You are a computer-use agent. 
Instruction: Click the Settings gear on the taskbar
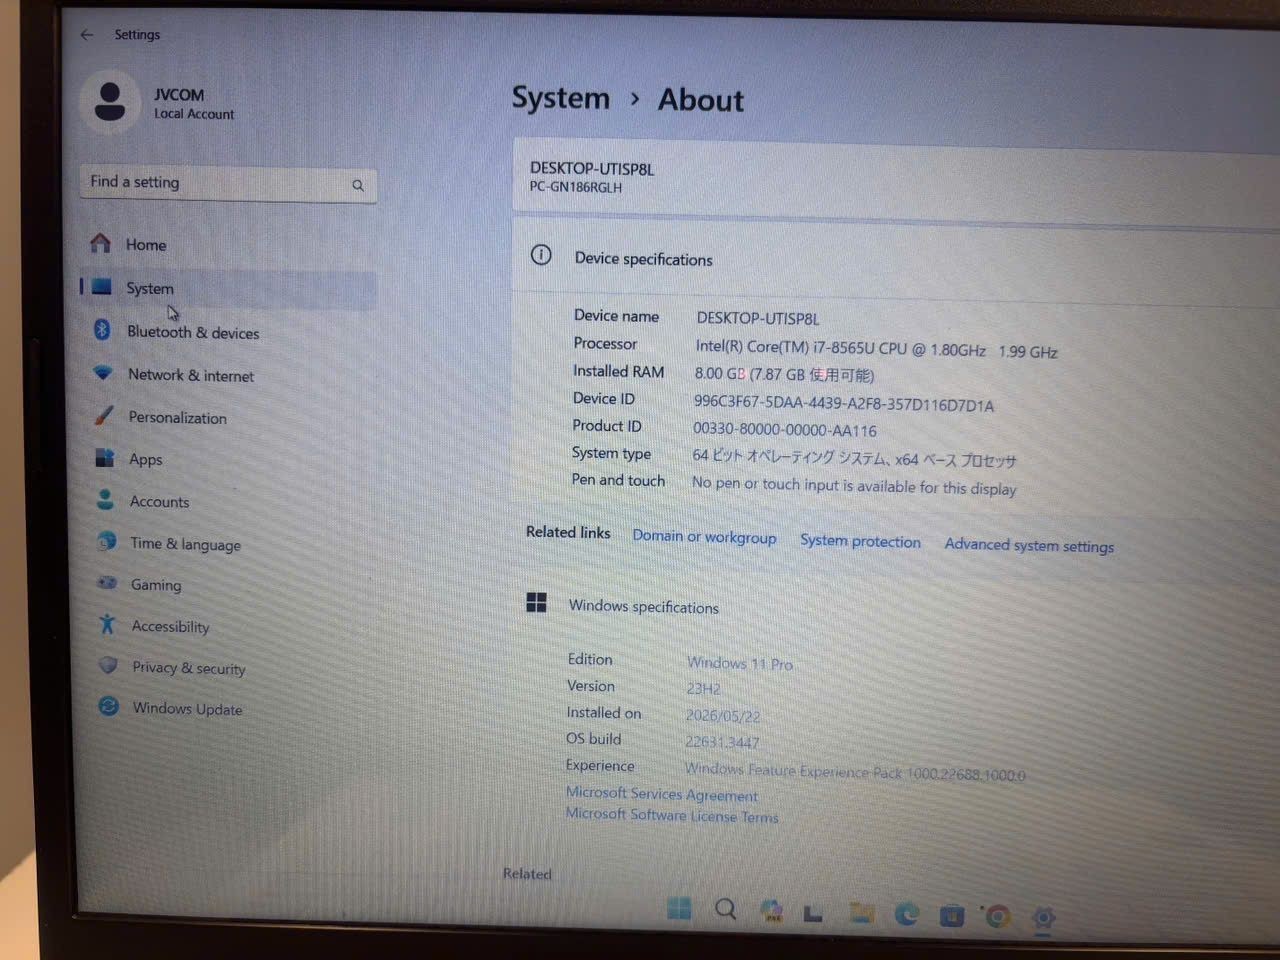(x=1043, y=917)
